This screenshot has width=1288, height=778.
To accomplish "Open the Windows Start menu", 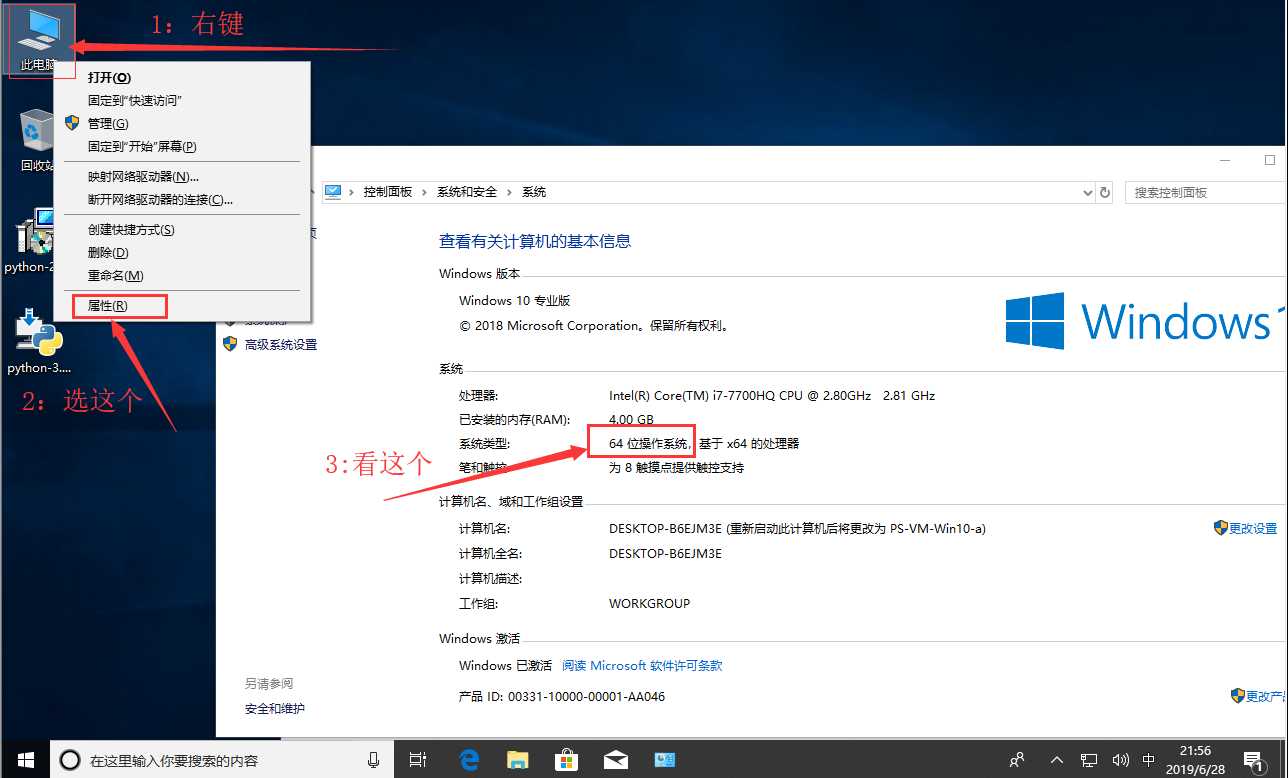I will (x=24, y=759).
